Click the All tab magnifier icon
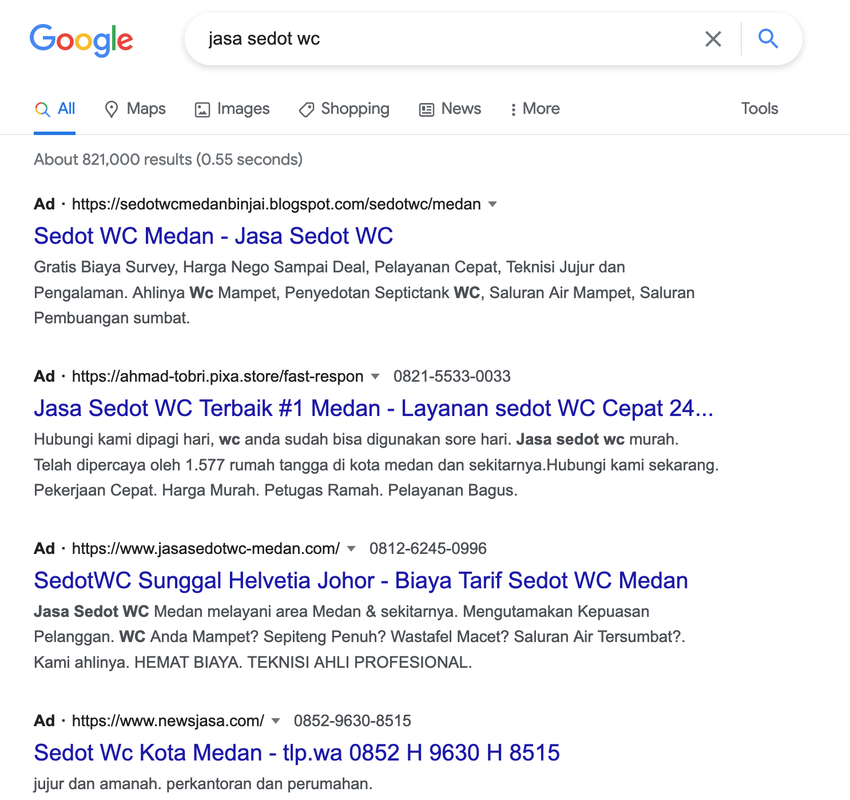Viewport: 850px width, 800px height. 42,109
